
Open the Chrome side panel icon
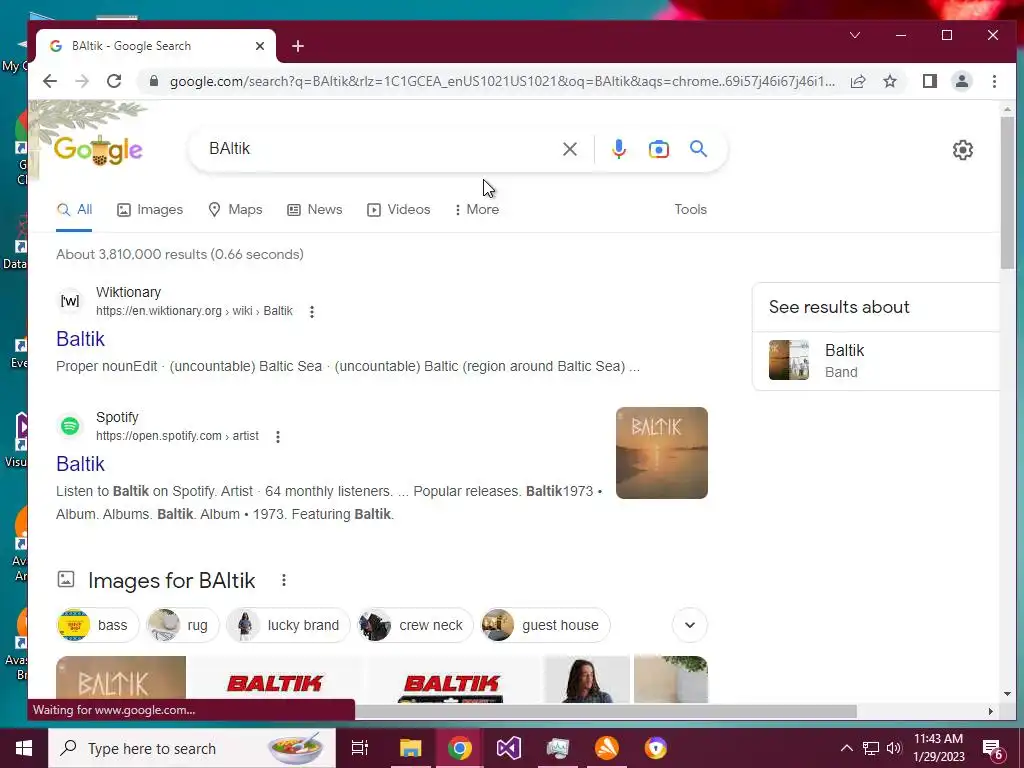[929, 81]
